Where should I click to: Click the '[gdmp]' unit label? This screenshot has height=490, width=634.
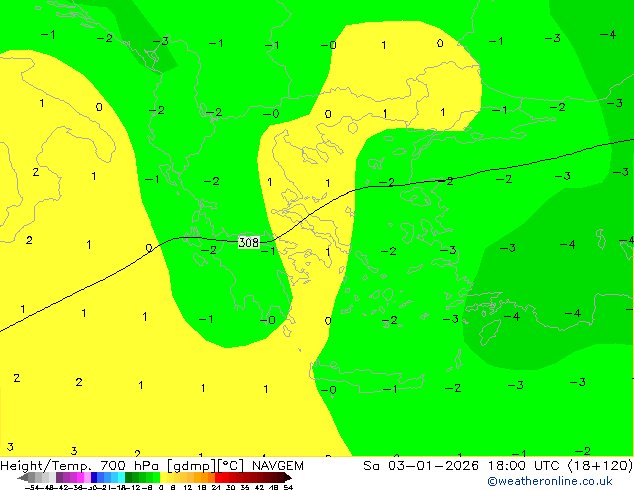191,466
